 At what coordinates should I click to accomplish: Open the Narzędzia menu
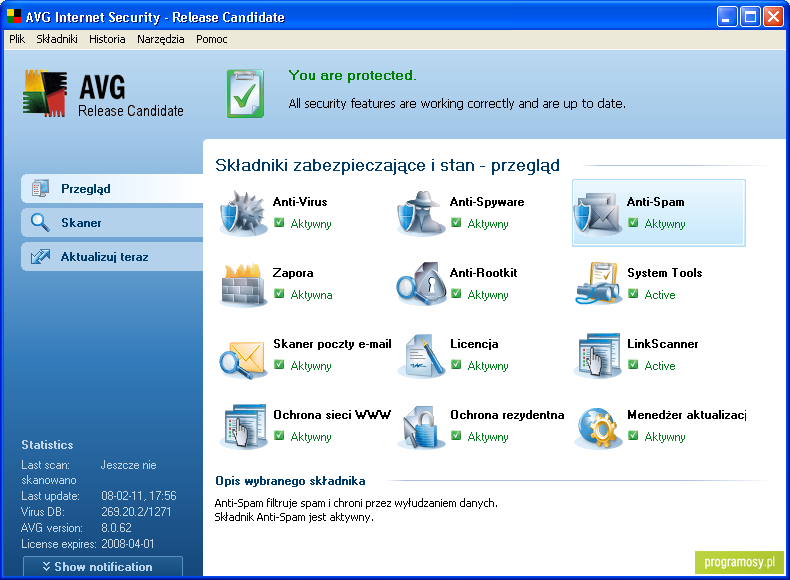(161, 39)
